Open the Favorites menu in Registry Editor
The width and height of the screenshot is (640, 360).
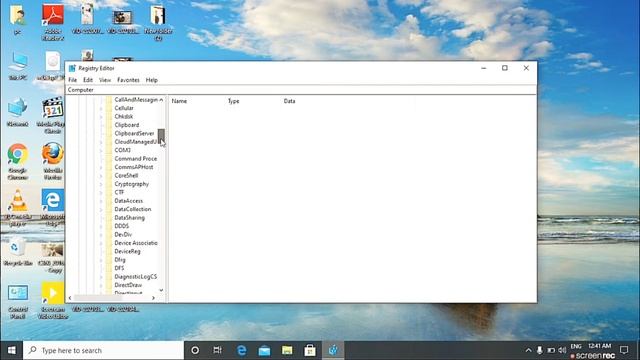click(x=128, y=80)
